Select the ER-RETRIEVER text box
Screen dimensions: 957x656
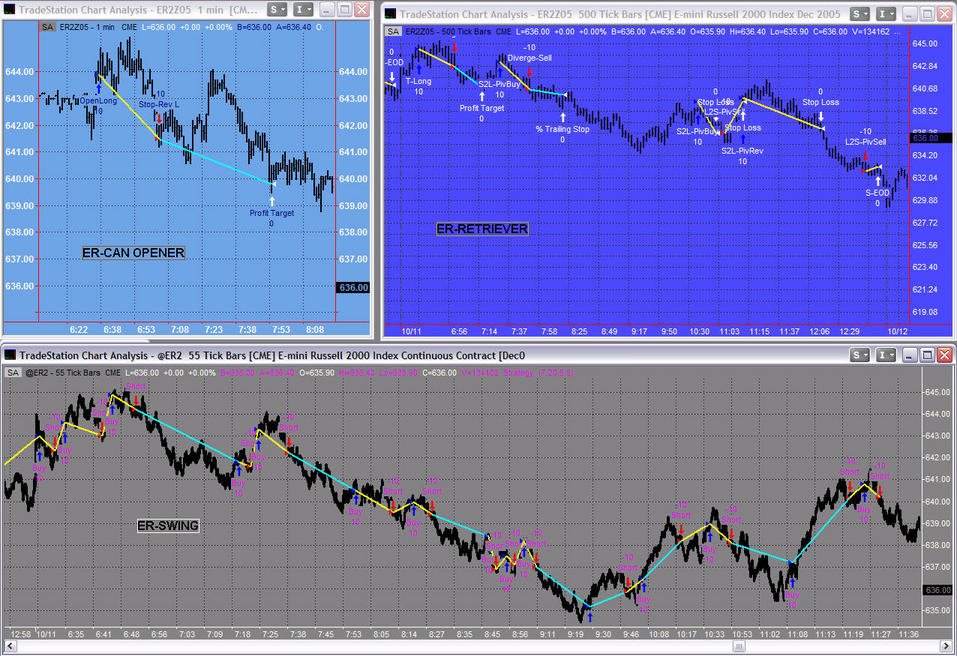[x=482, y=229]
